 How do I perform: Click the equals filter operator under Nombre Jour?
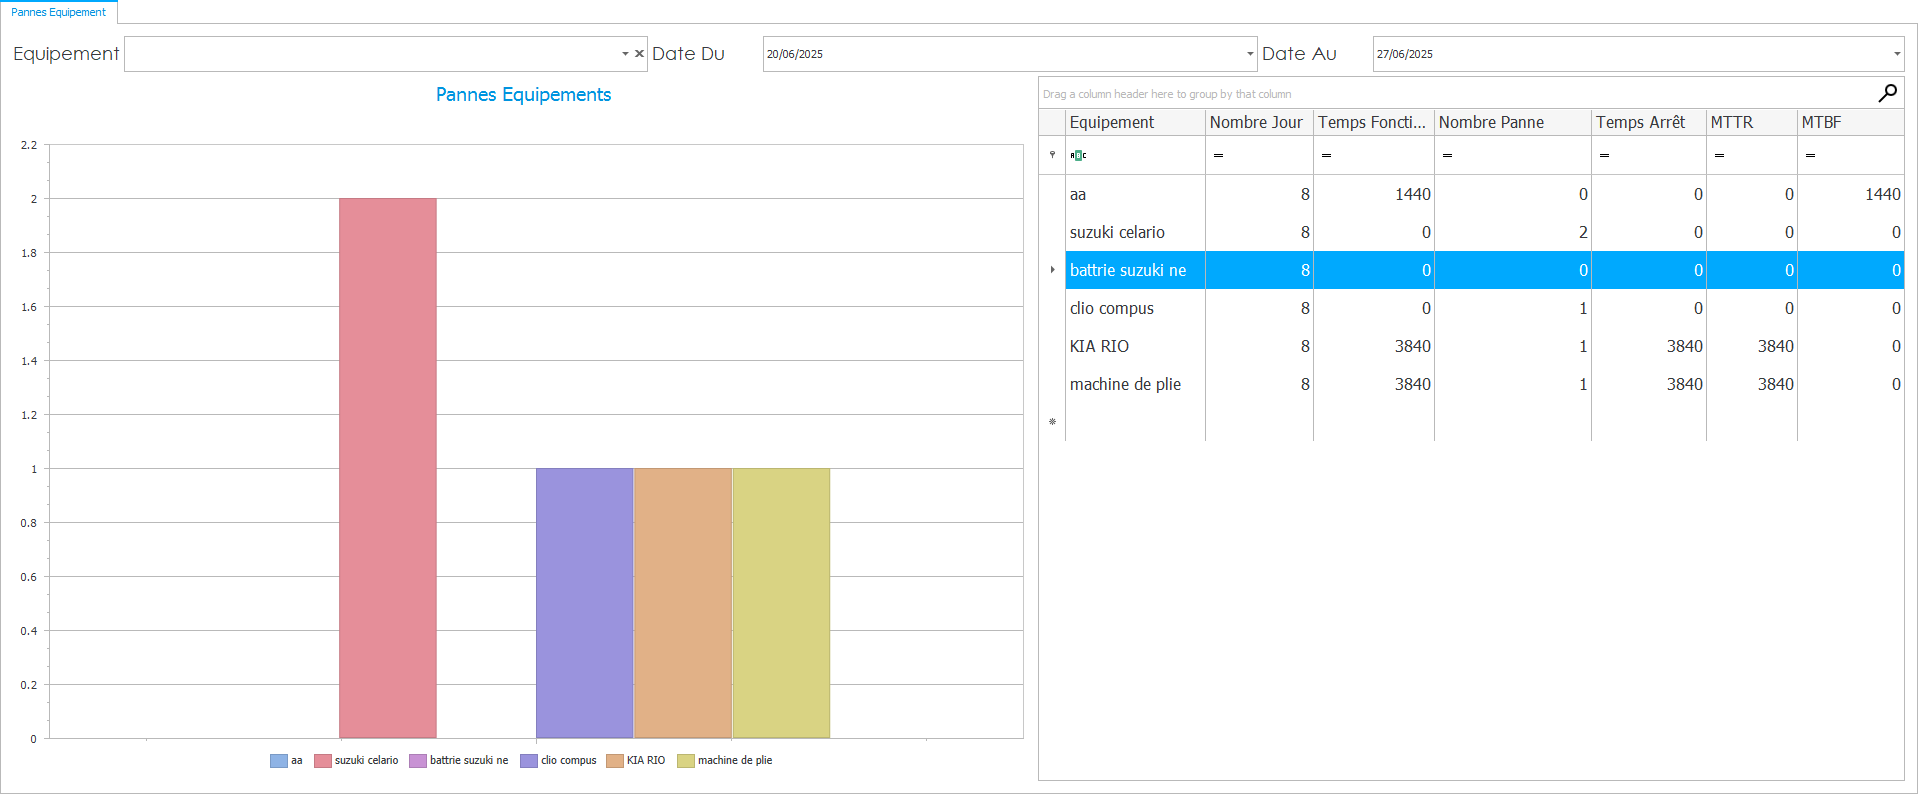(1218, 155)
